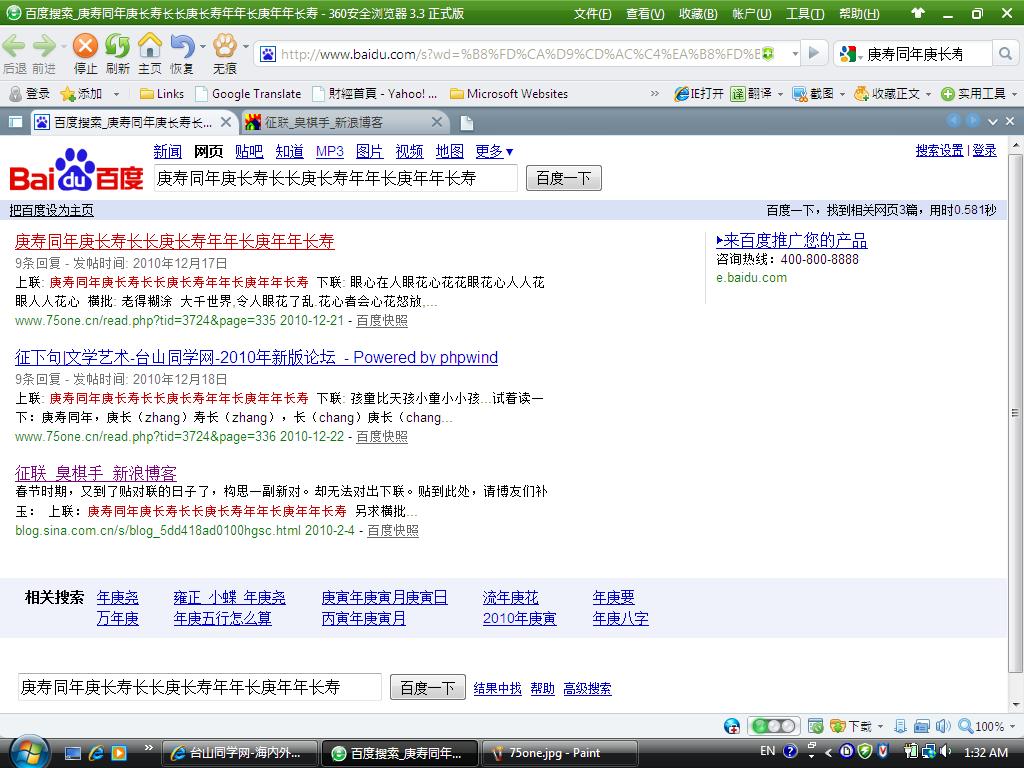The height and width of the screenshot is (768, 1024).
Task: Click the page vertical scrollbar
Action: click(x=1015, y=413)
